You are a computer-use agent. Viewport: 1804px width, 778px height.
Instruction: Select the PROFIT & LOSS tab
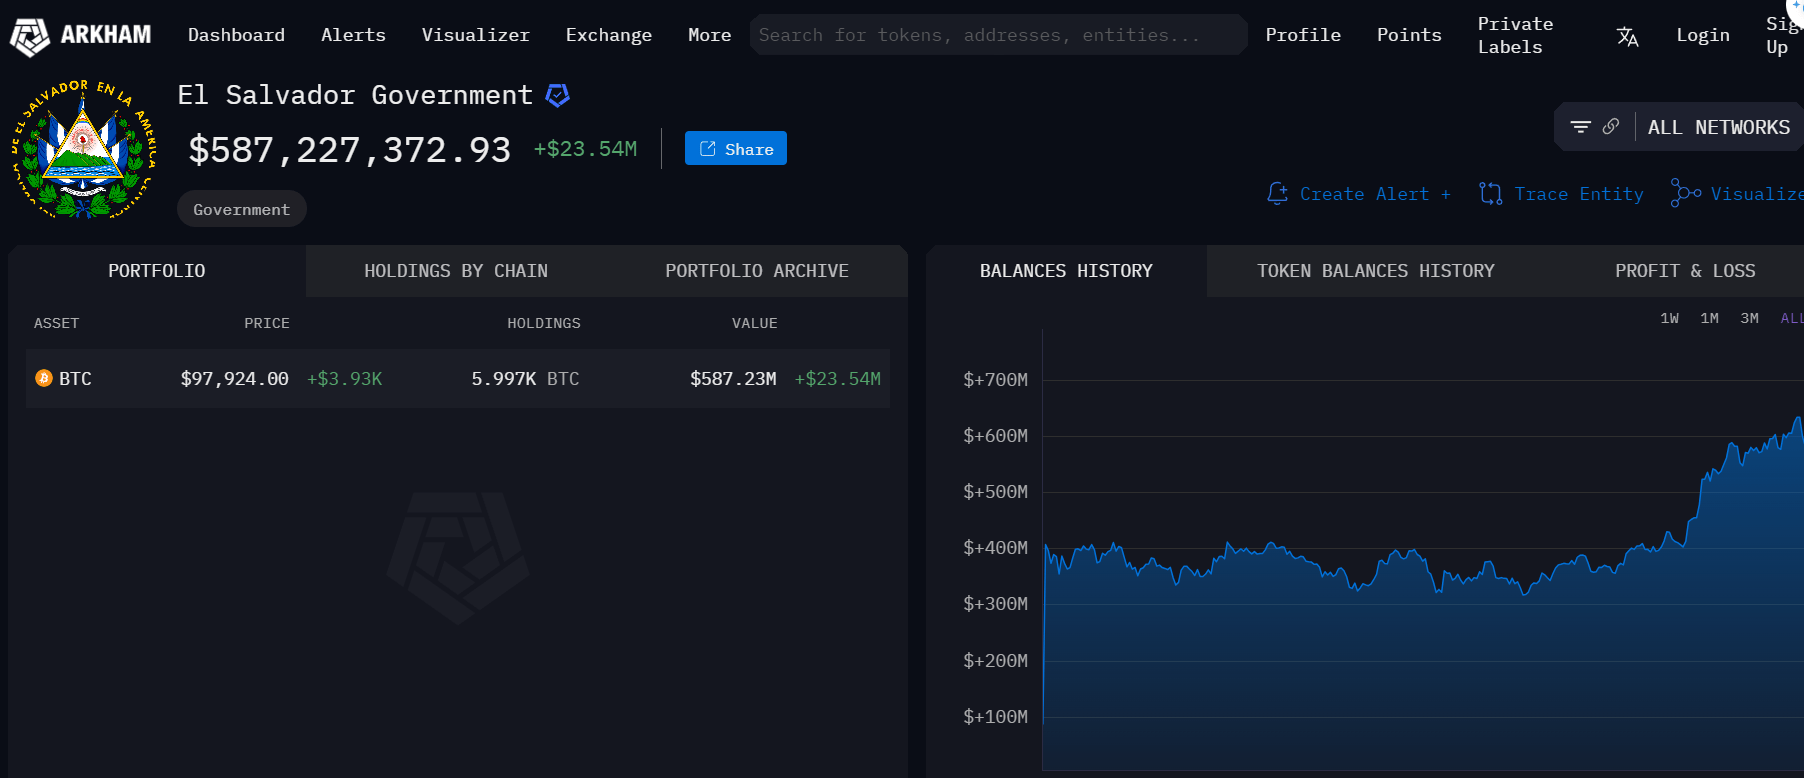(1685, 271)
